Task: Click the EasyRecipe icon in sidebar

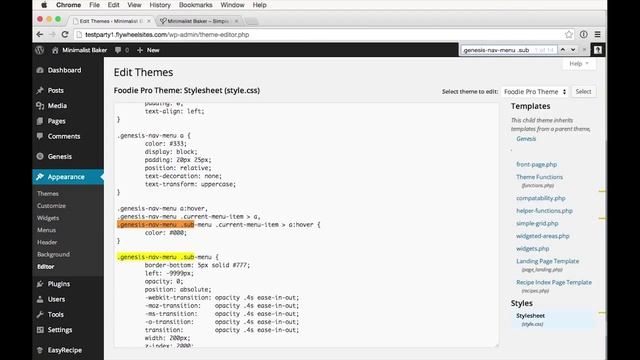Action: 40,350
